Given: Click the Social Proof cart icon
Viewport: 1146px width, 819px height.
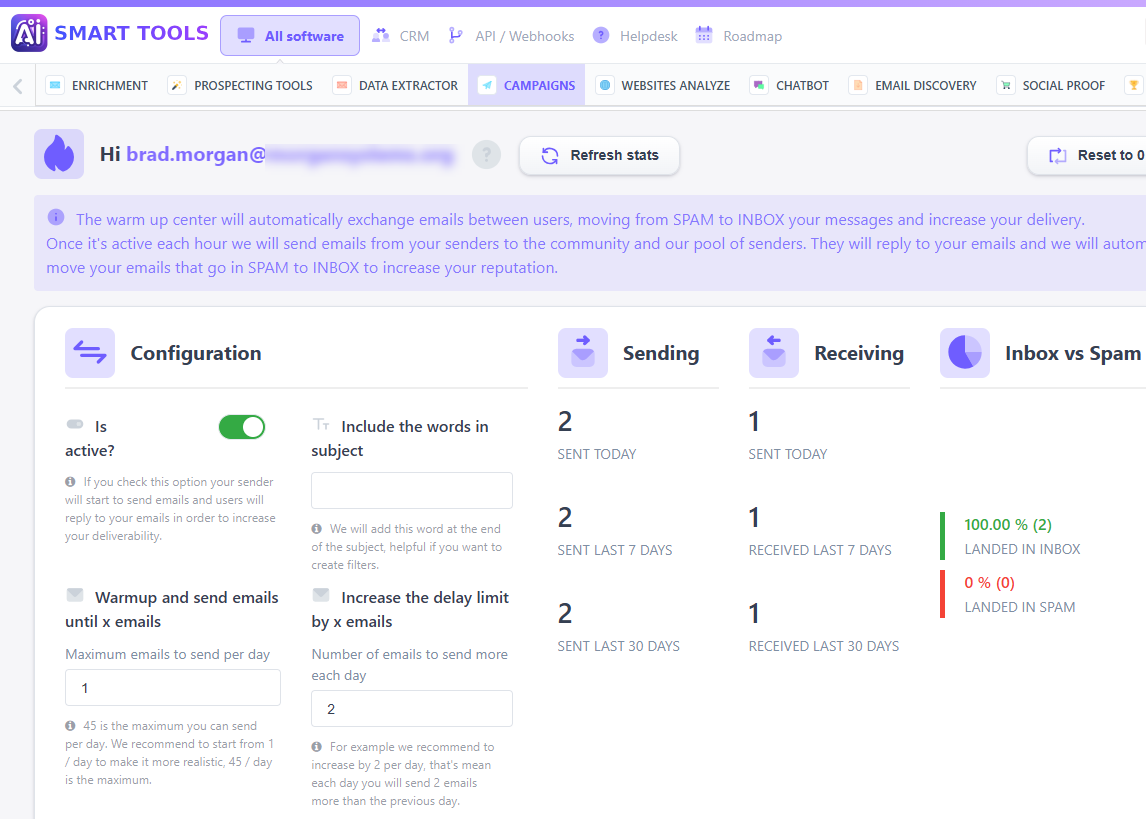Looking at the screenshot, I should 1006,85.
